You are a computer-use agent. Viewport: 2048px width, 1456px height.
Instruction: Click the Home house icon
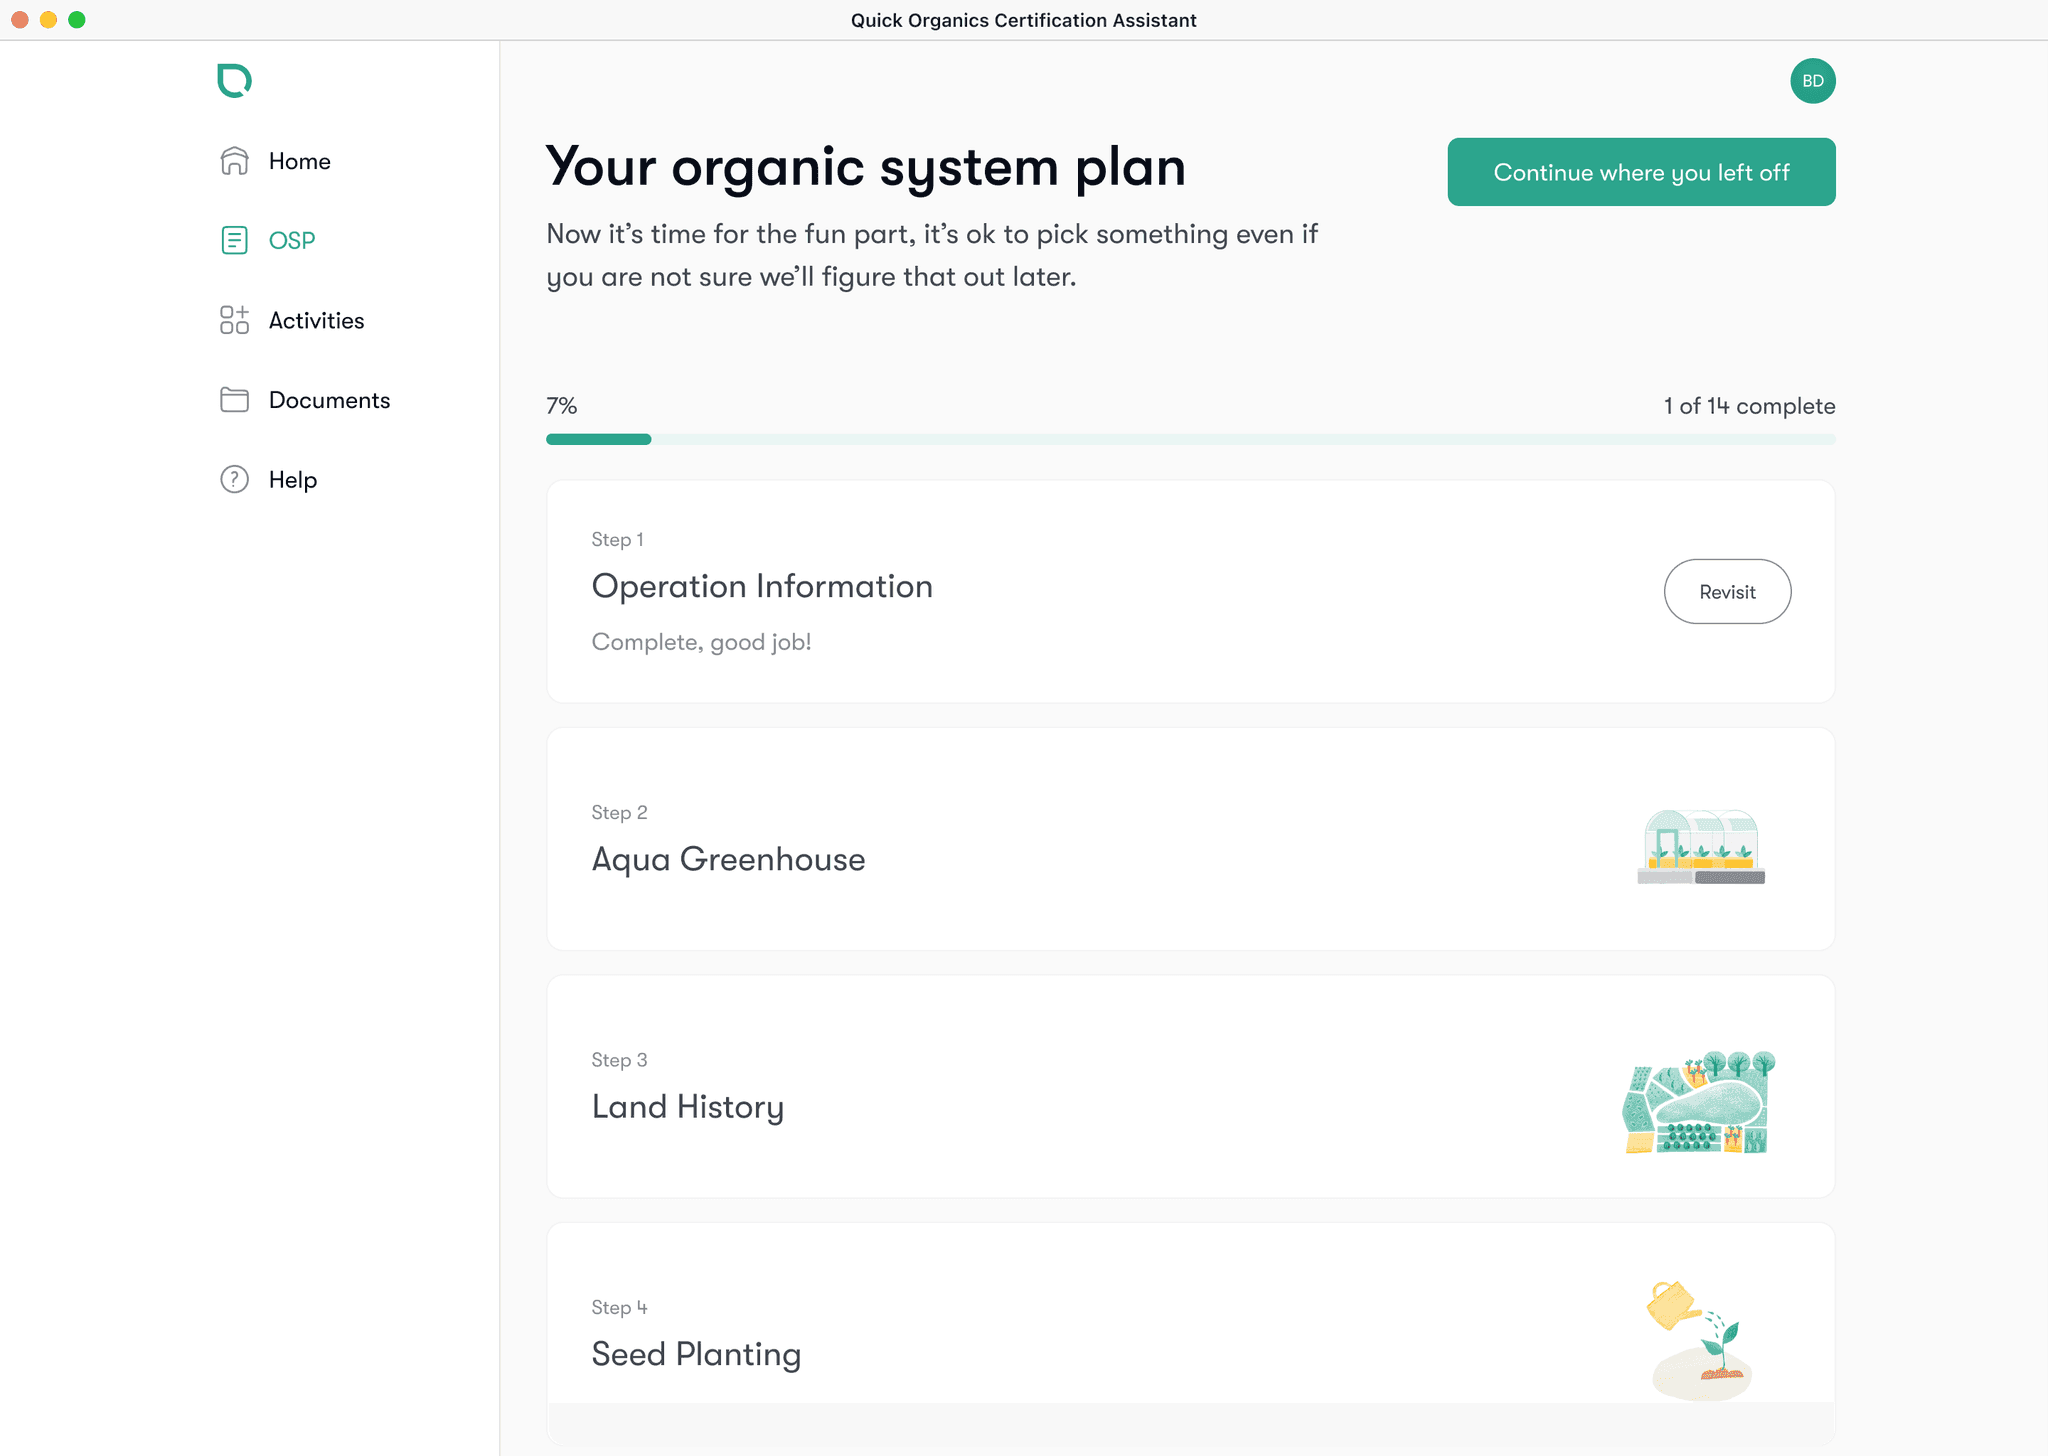(x=234, y=161)
